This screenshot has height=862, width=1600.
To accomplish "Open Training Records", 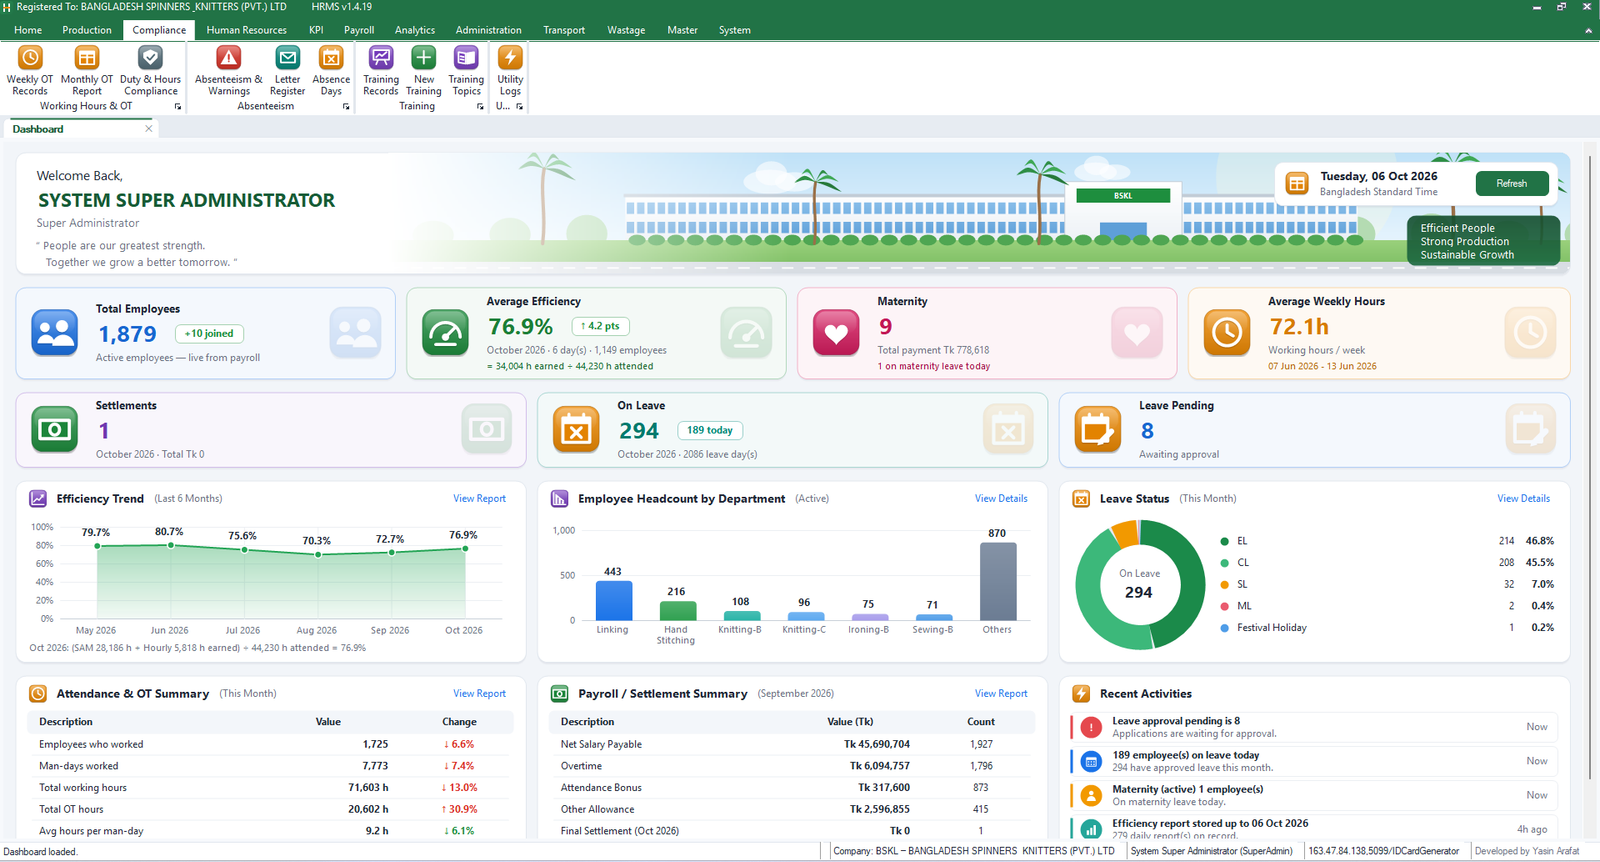I will [380, 71].
